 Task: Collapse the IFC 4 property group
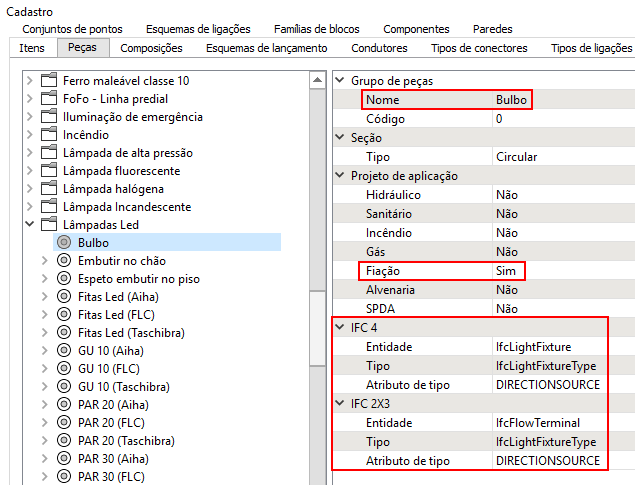pyautogui.click(x=341, y=328)
